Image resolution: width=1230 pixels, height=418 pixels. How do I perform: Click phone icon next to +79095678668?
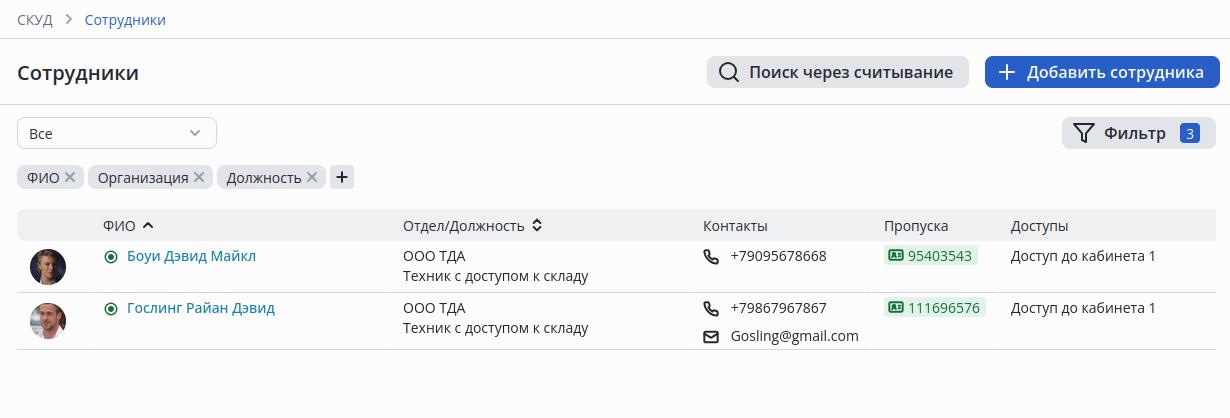711,256
